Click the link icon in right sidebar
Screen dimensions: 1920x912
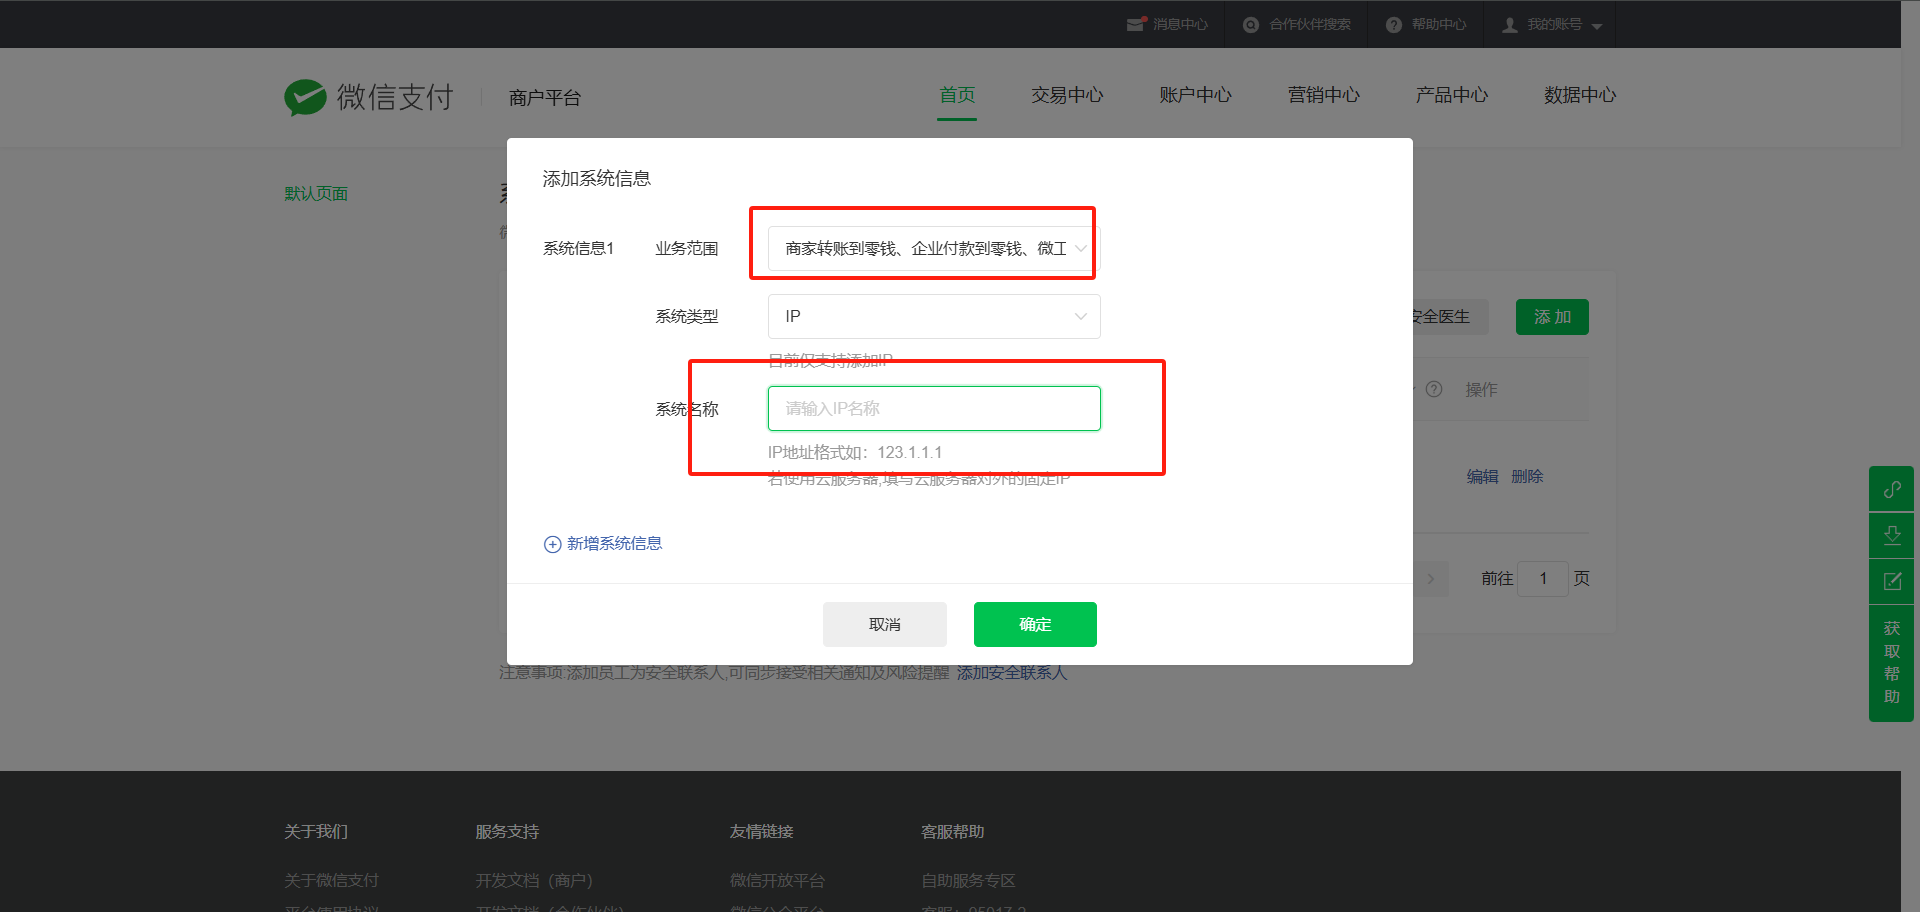pyautogui.click(x=1891, y=489)
